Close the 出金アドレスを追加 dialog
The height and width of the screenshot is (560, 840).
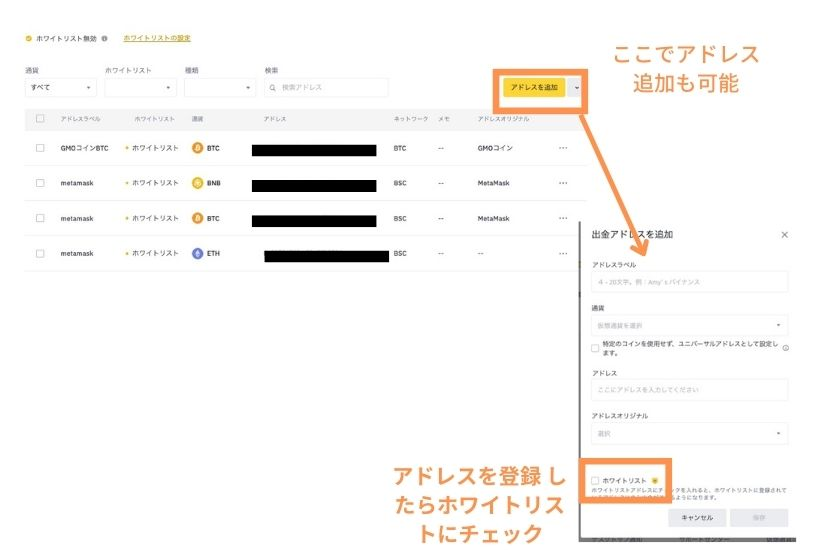(x=784, y=235)
